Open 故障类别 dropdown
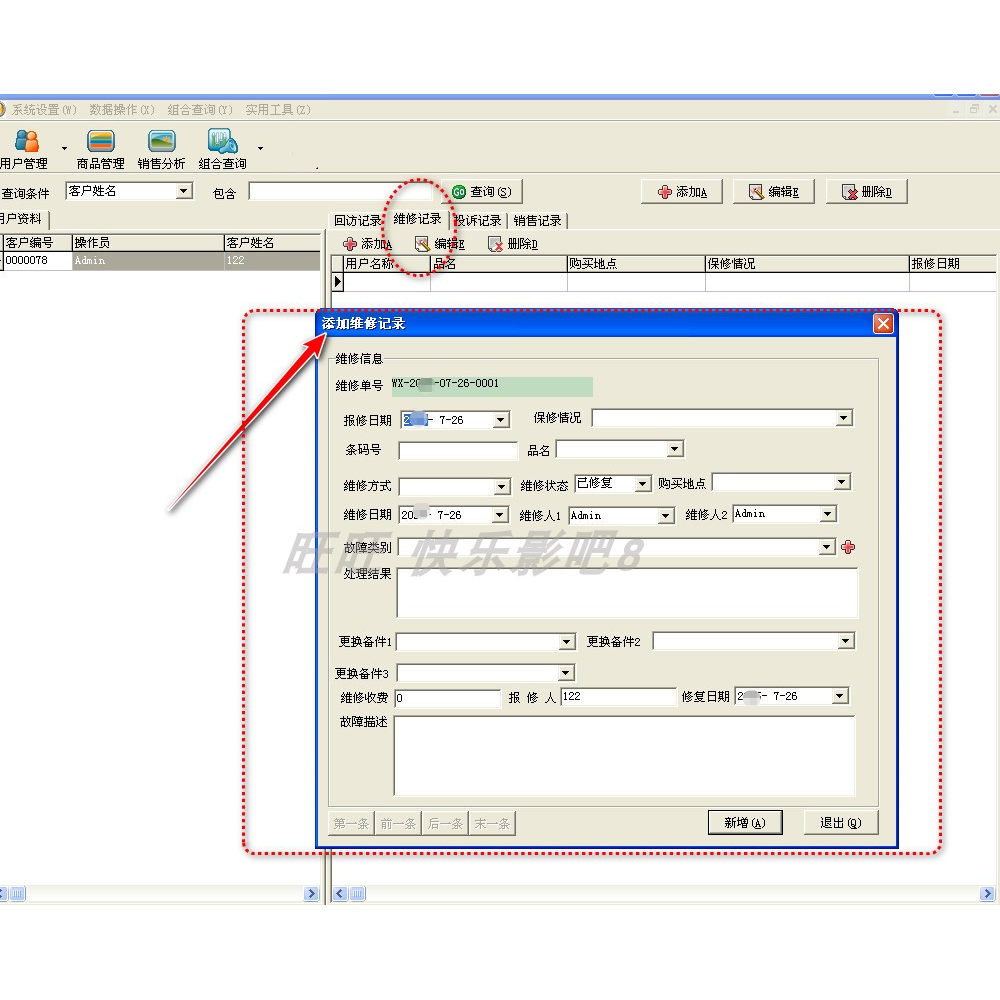This screenshot has width=1000, height=1000. (x=827, y=547)
